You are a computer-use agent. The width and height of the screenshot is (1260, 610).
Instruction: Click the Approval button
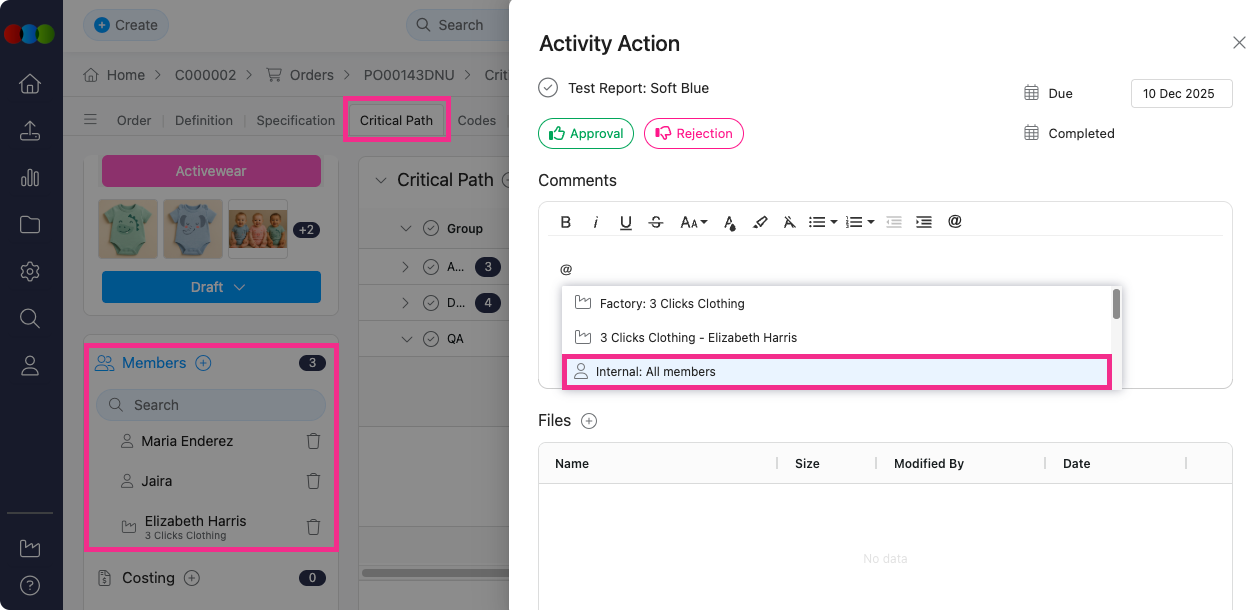point(586,134)
